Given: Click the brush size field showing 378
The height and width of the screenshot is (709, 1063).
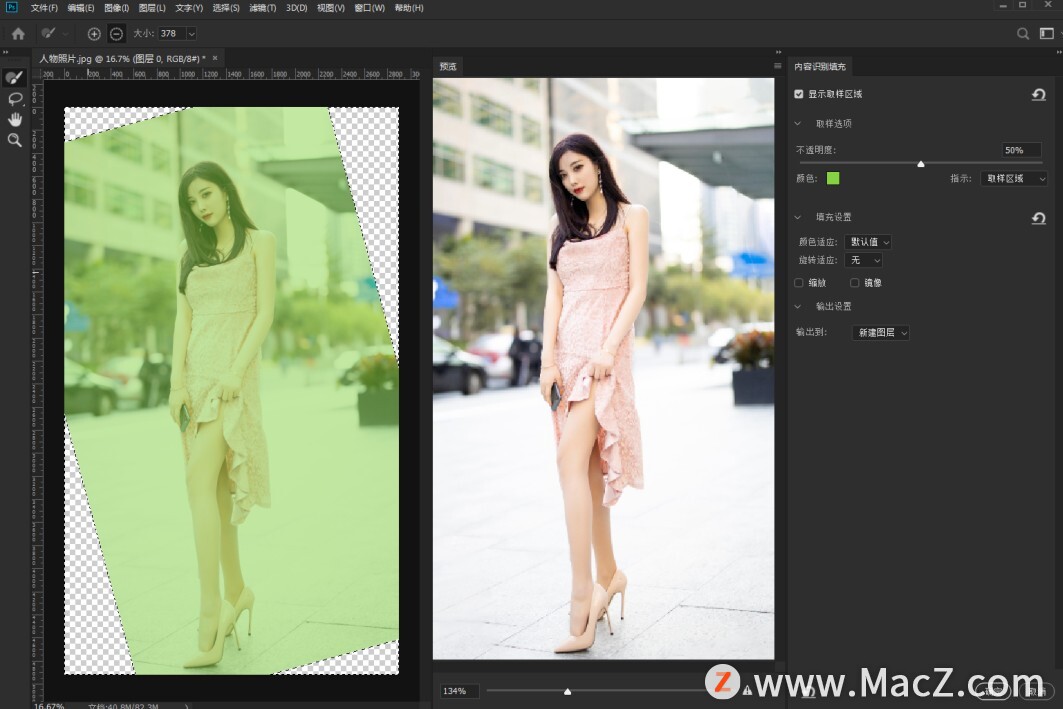Looking at the screenshot, I should 172,33.
